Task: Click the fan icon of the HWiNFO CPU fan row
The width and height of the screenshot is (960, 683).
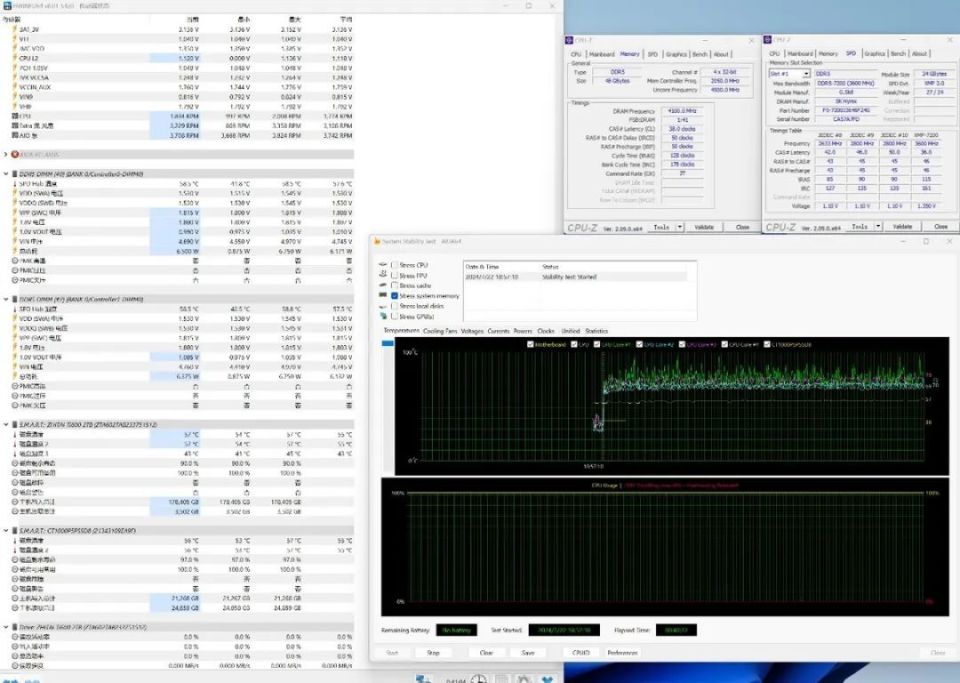Action: tap(15, 116)
